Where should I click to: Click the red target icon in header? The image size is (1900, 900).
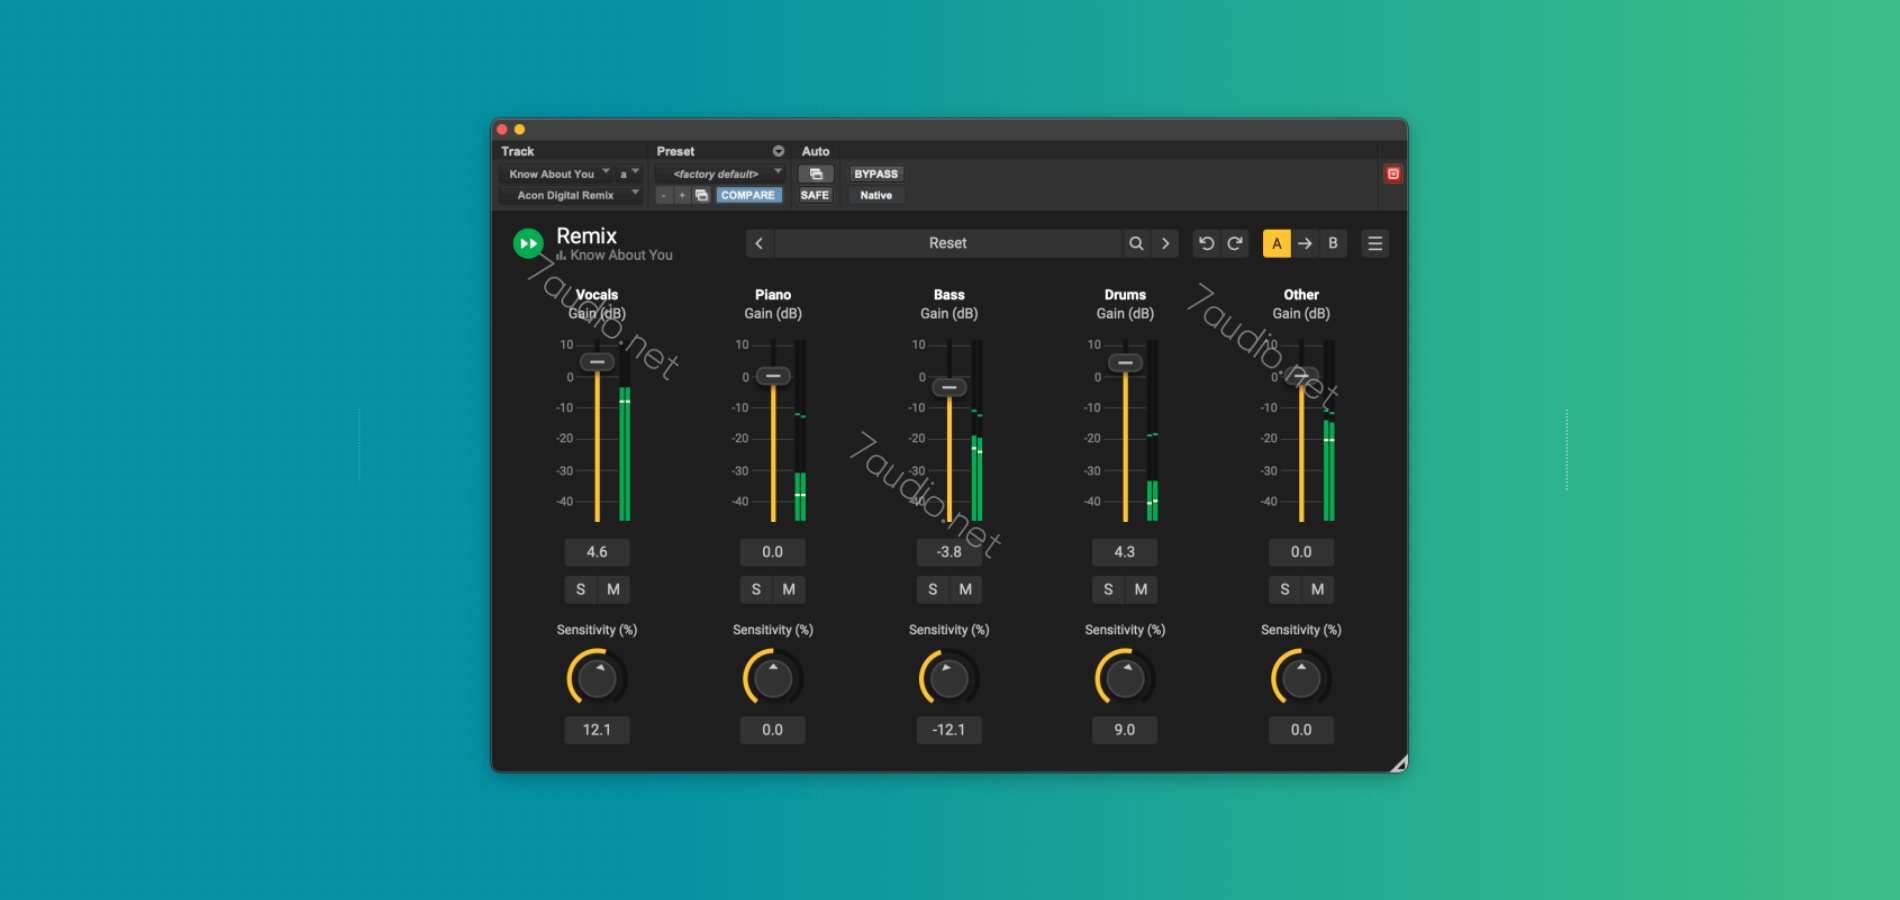pos(1393,174)
